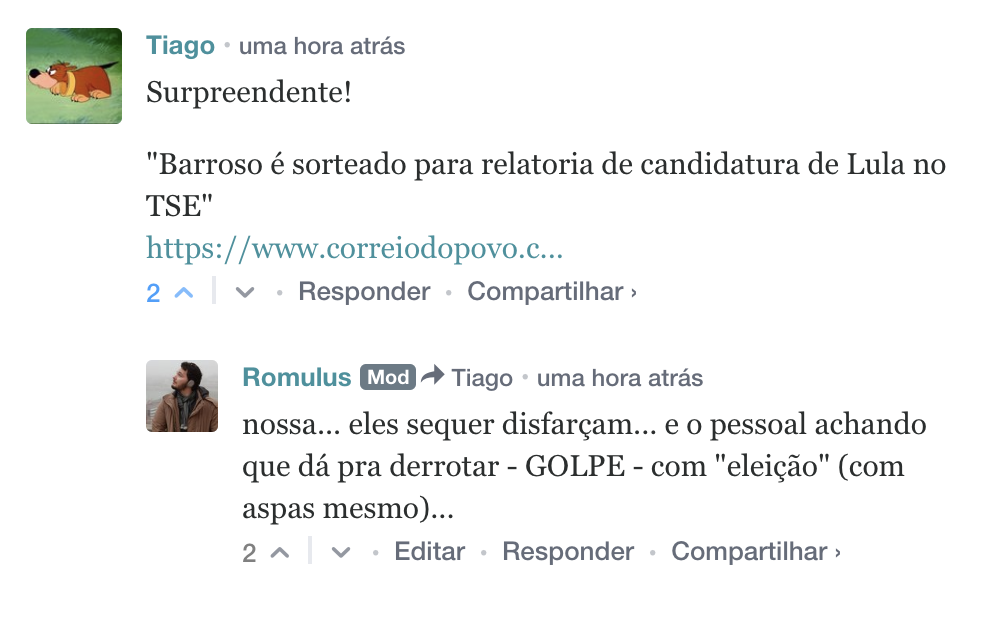The image size is (986, 624).
Task: Upvote Romulus's reply
Action: coord(280,553)
